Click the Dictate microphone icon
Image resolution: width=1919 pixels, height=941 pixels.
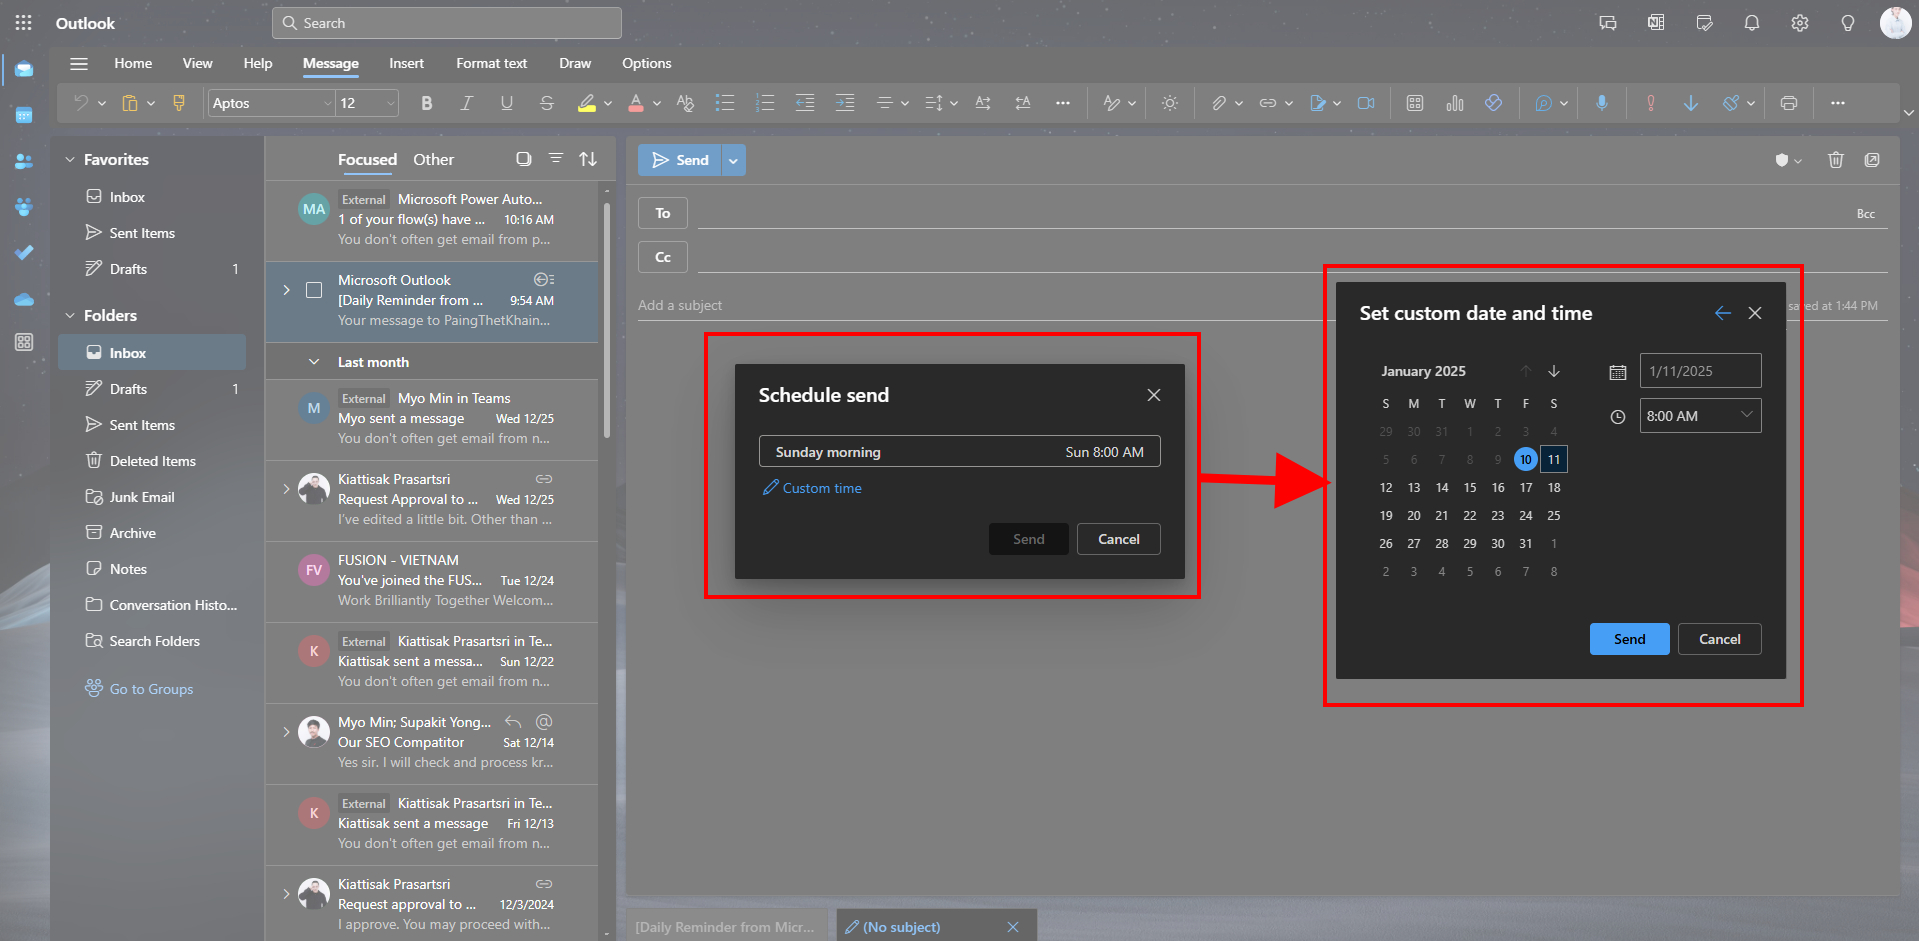point(1602,103)
